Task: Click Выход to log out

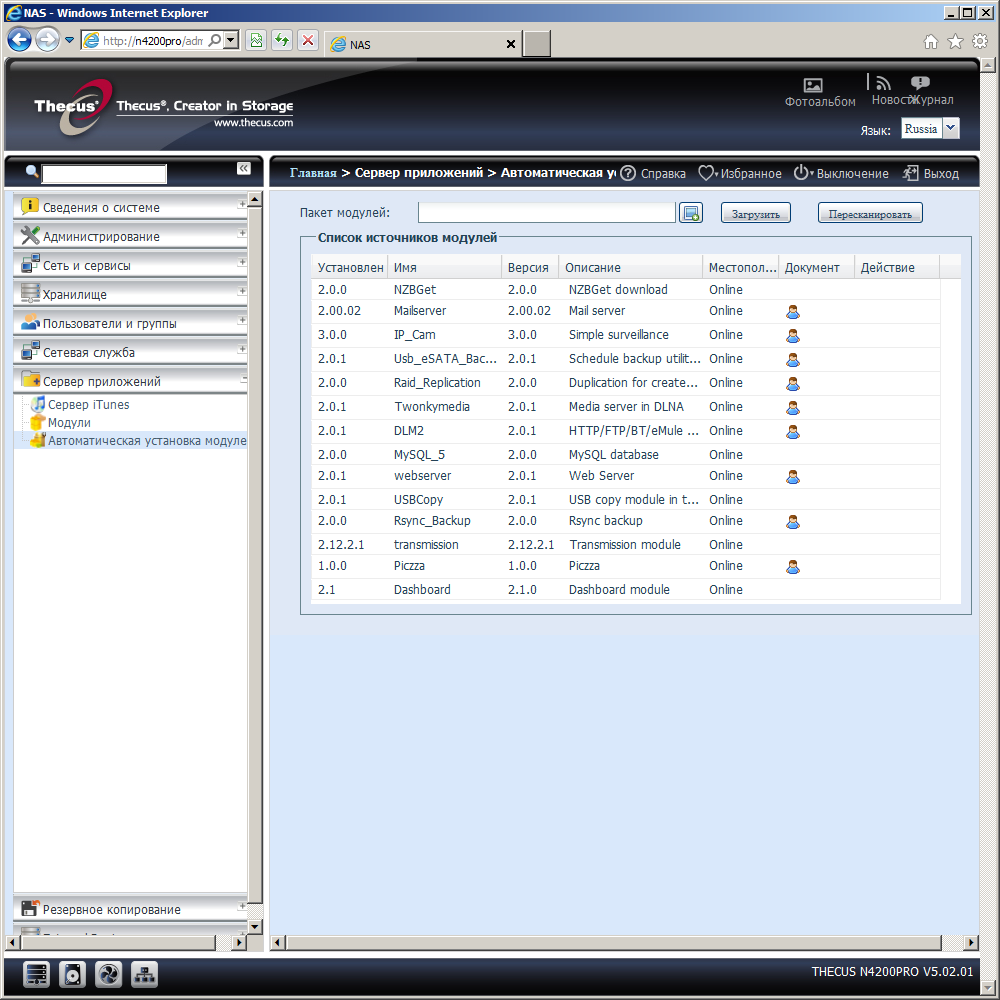Action: pyautogui.click(x=931, y=173)
